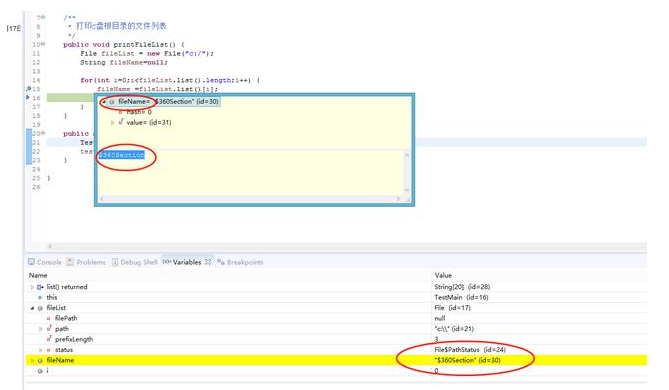Expand the value= (id=31) node in popup

(x=113, y=122)
